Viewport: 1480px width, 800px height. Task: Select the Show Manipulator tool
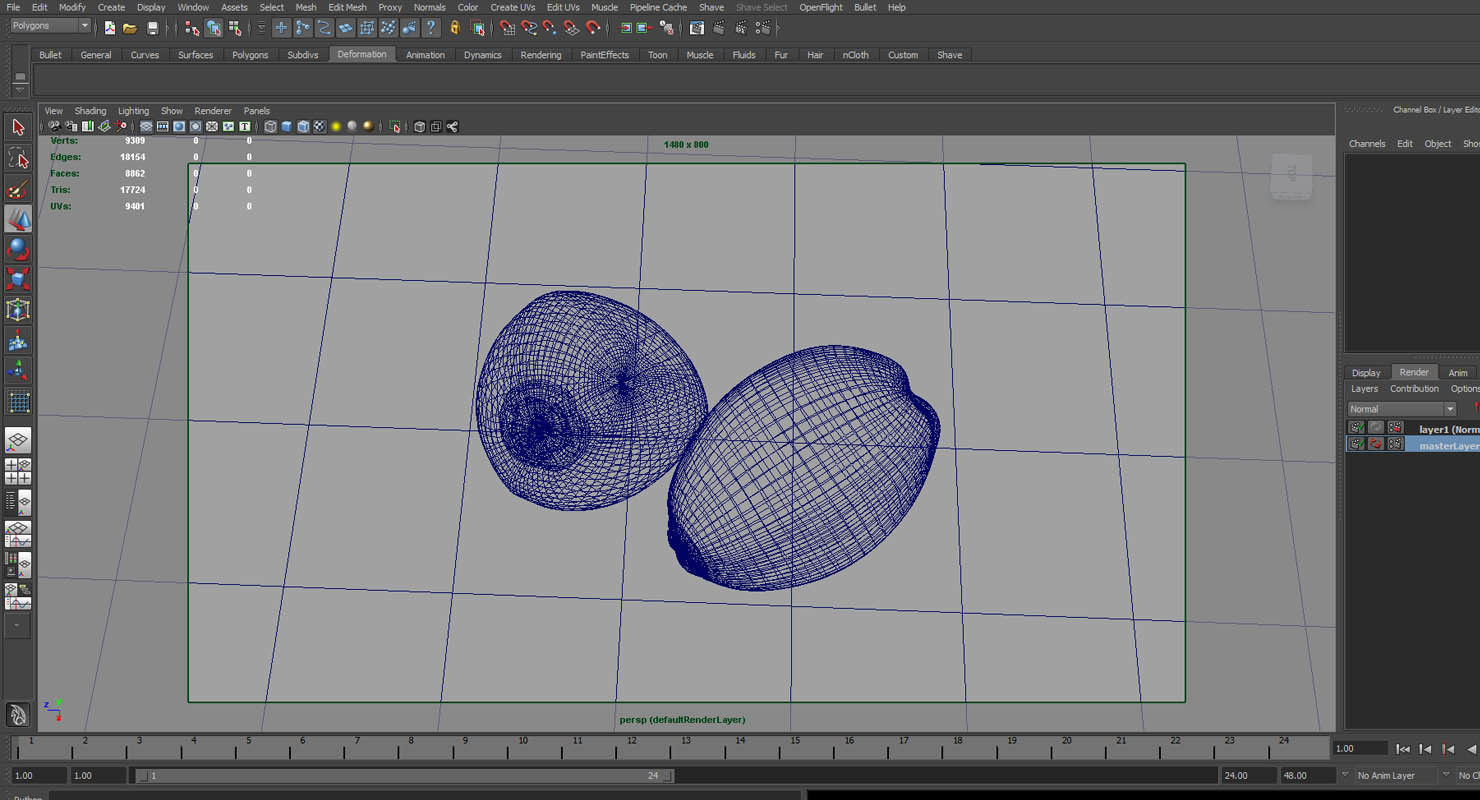point(18,371)
